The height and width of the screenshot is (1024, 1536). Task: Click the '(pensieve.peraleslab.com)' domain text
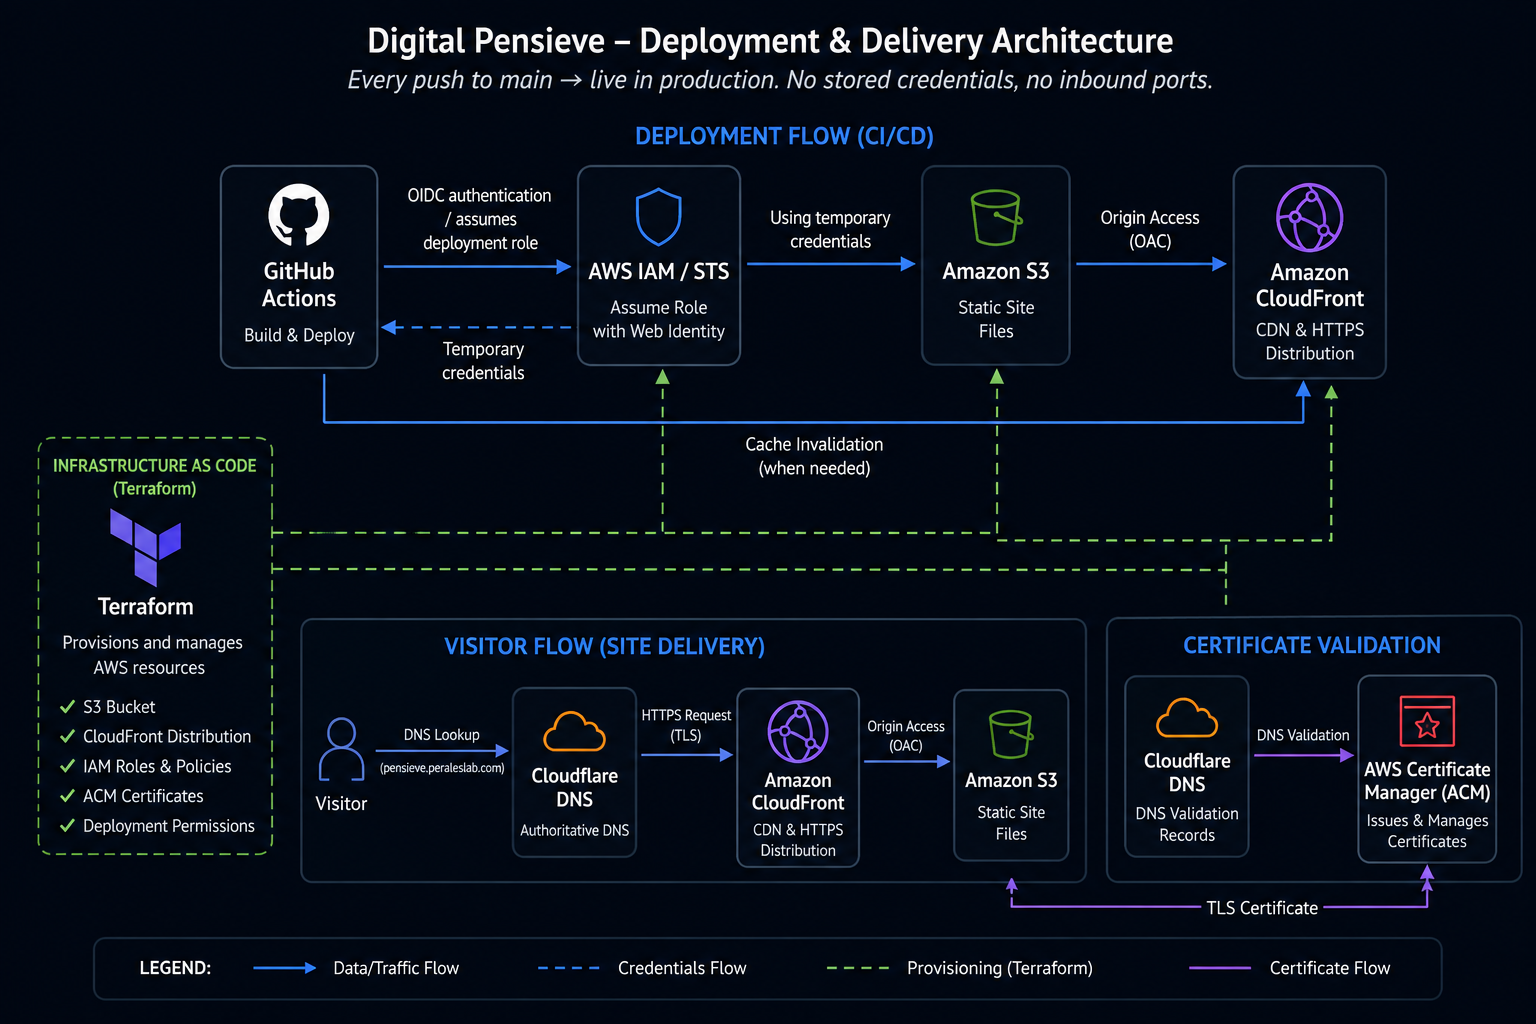[x=442, y=768]
